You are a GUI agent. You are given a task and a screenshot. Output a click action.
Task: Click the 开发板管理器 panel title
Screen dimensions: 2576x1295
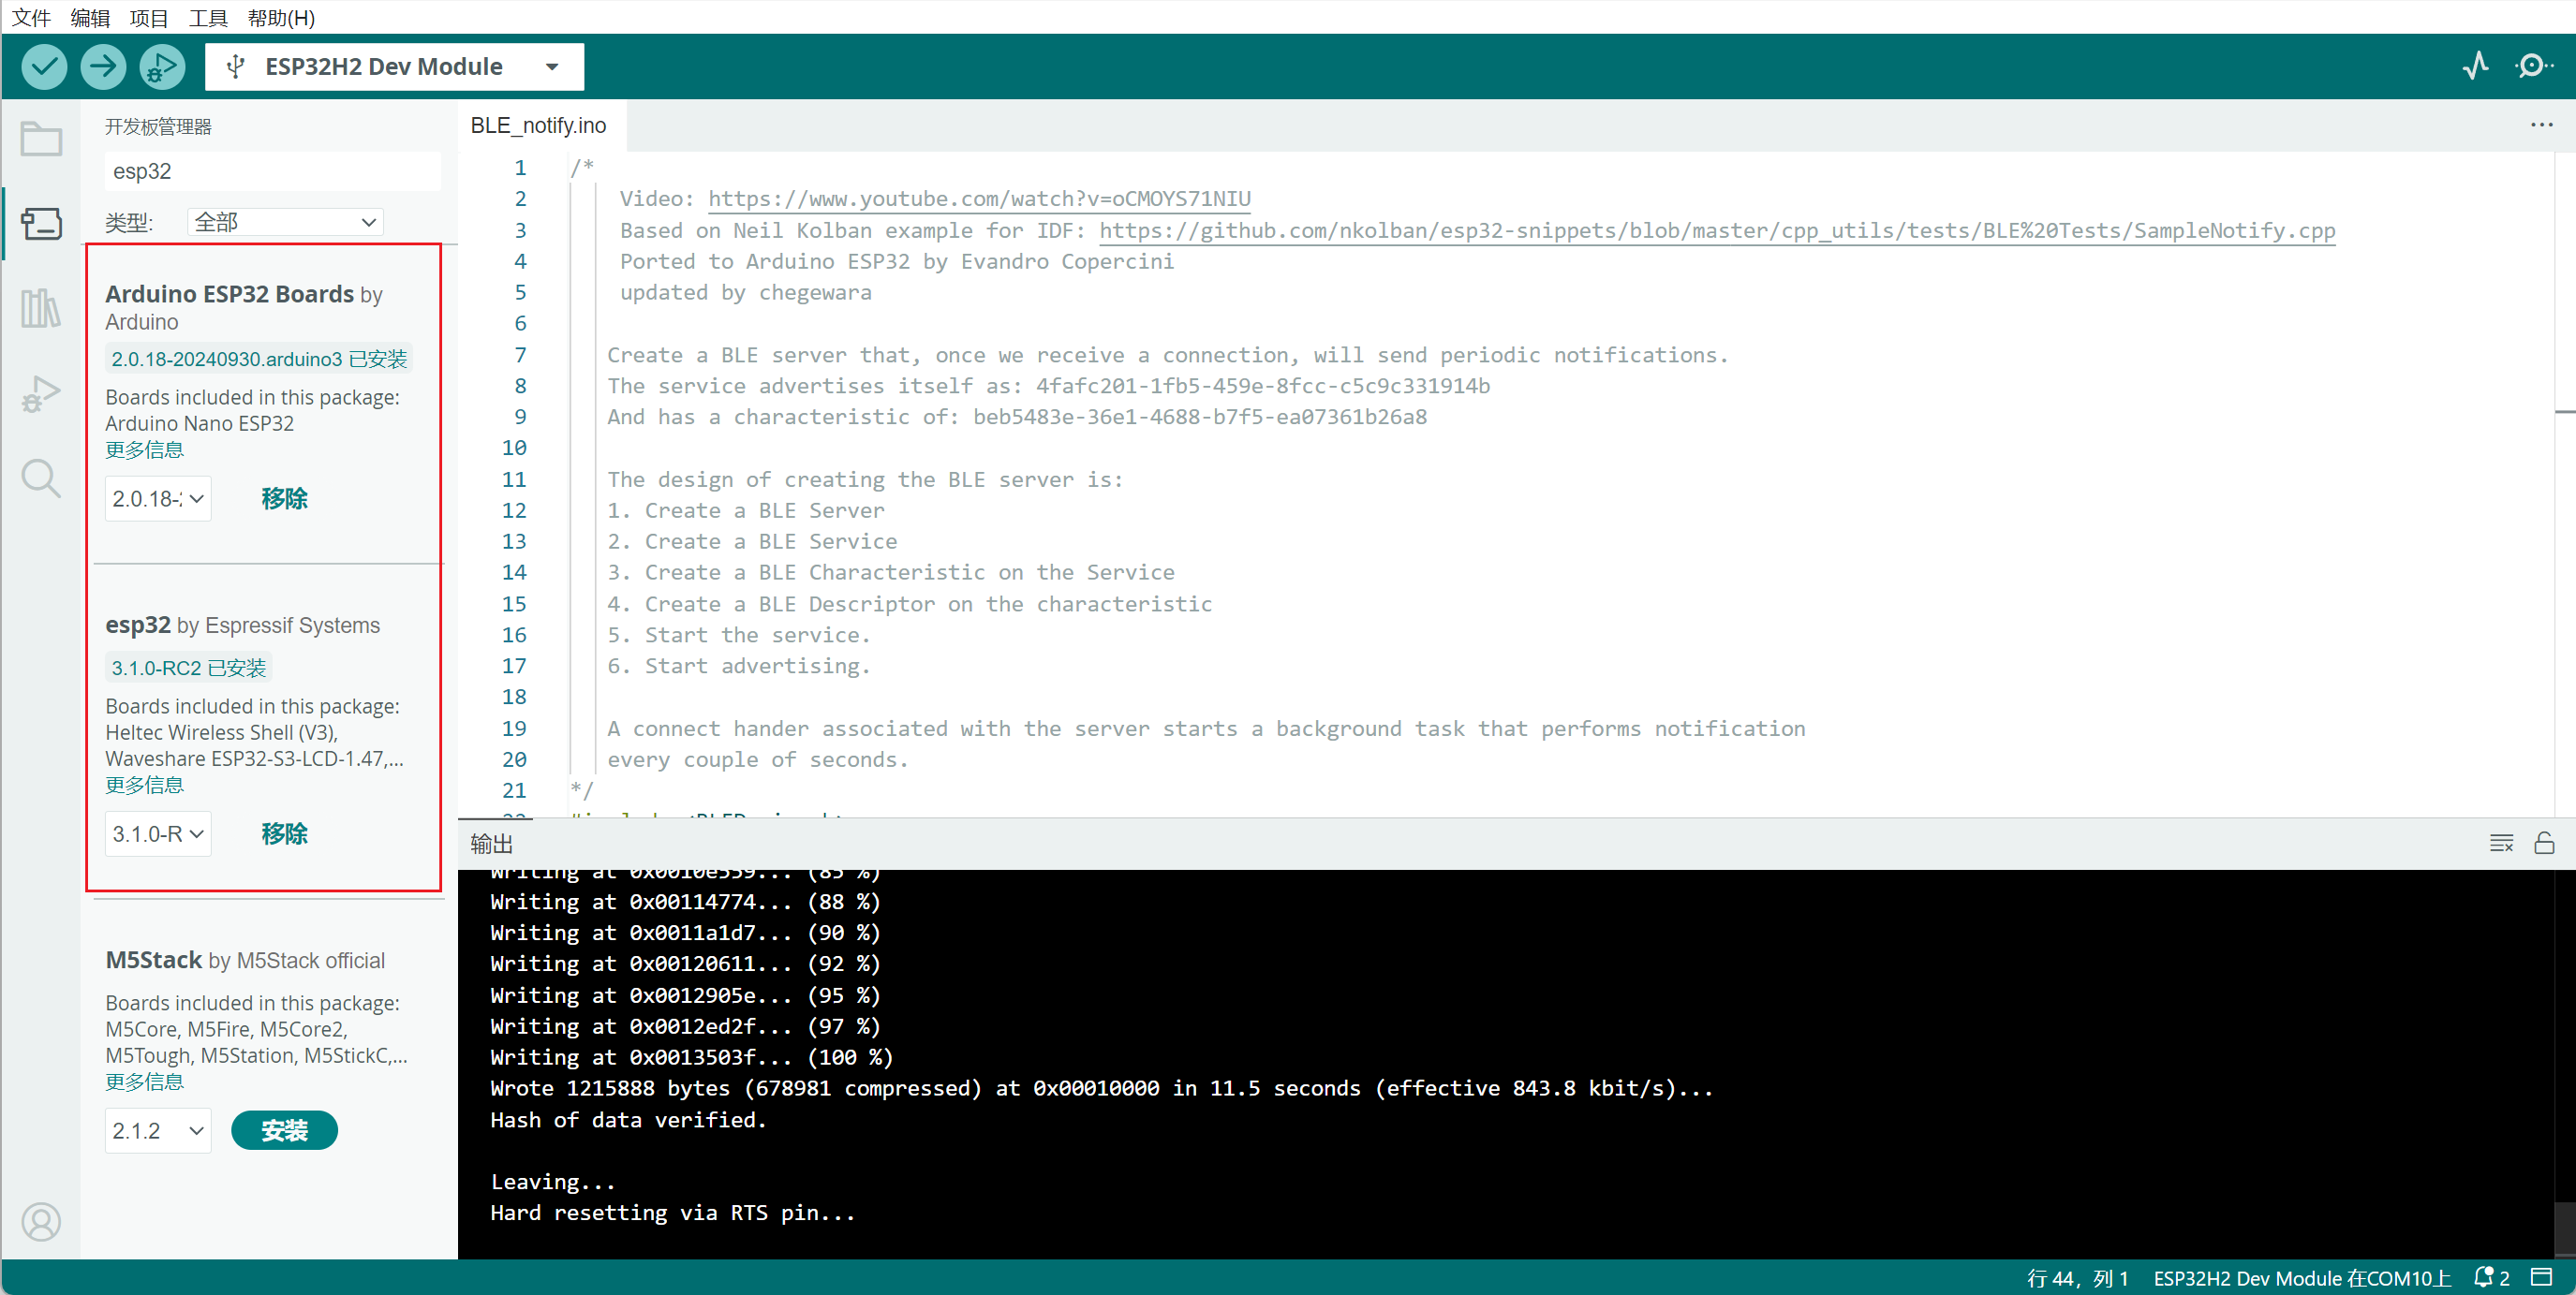158,126
